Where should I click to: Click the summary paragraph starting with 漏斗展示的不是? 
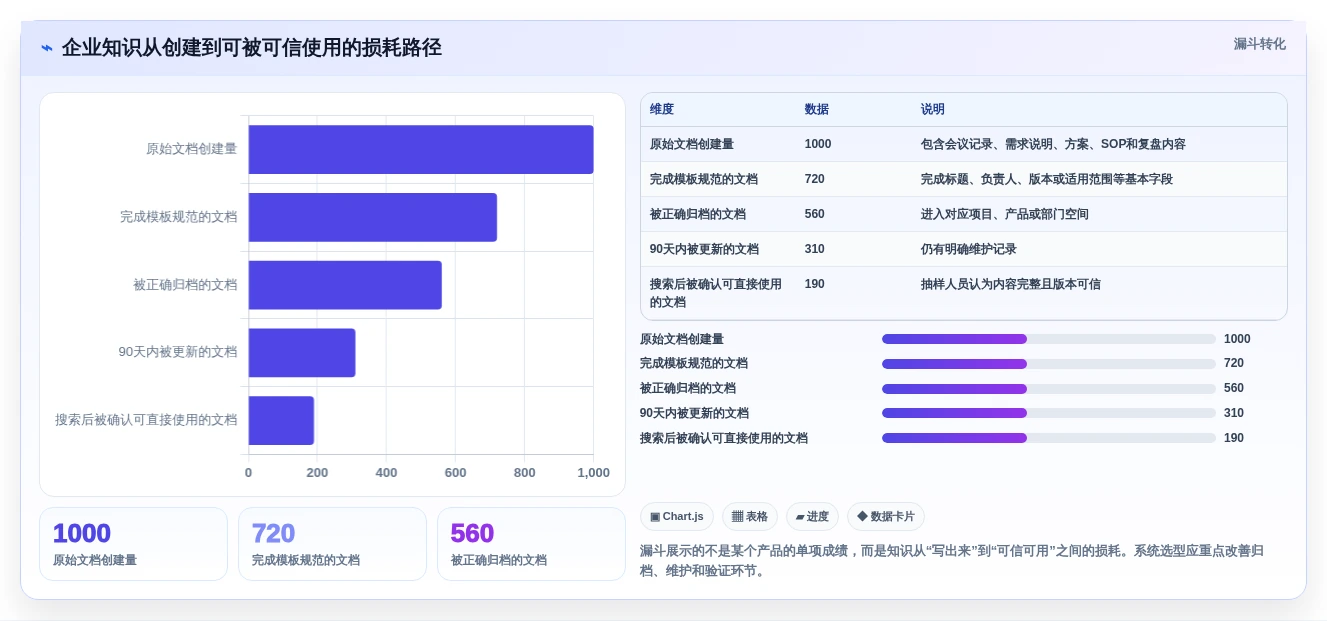952,561
